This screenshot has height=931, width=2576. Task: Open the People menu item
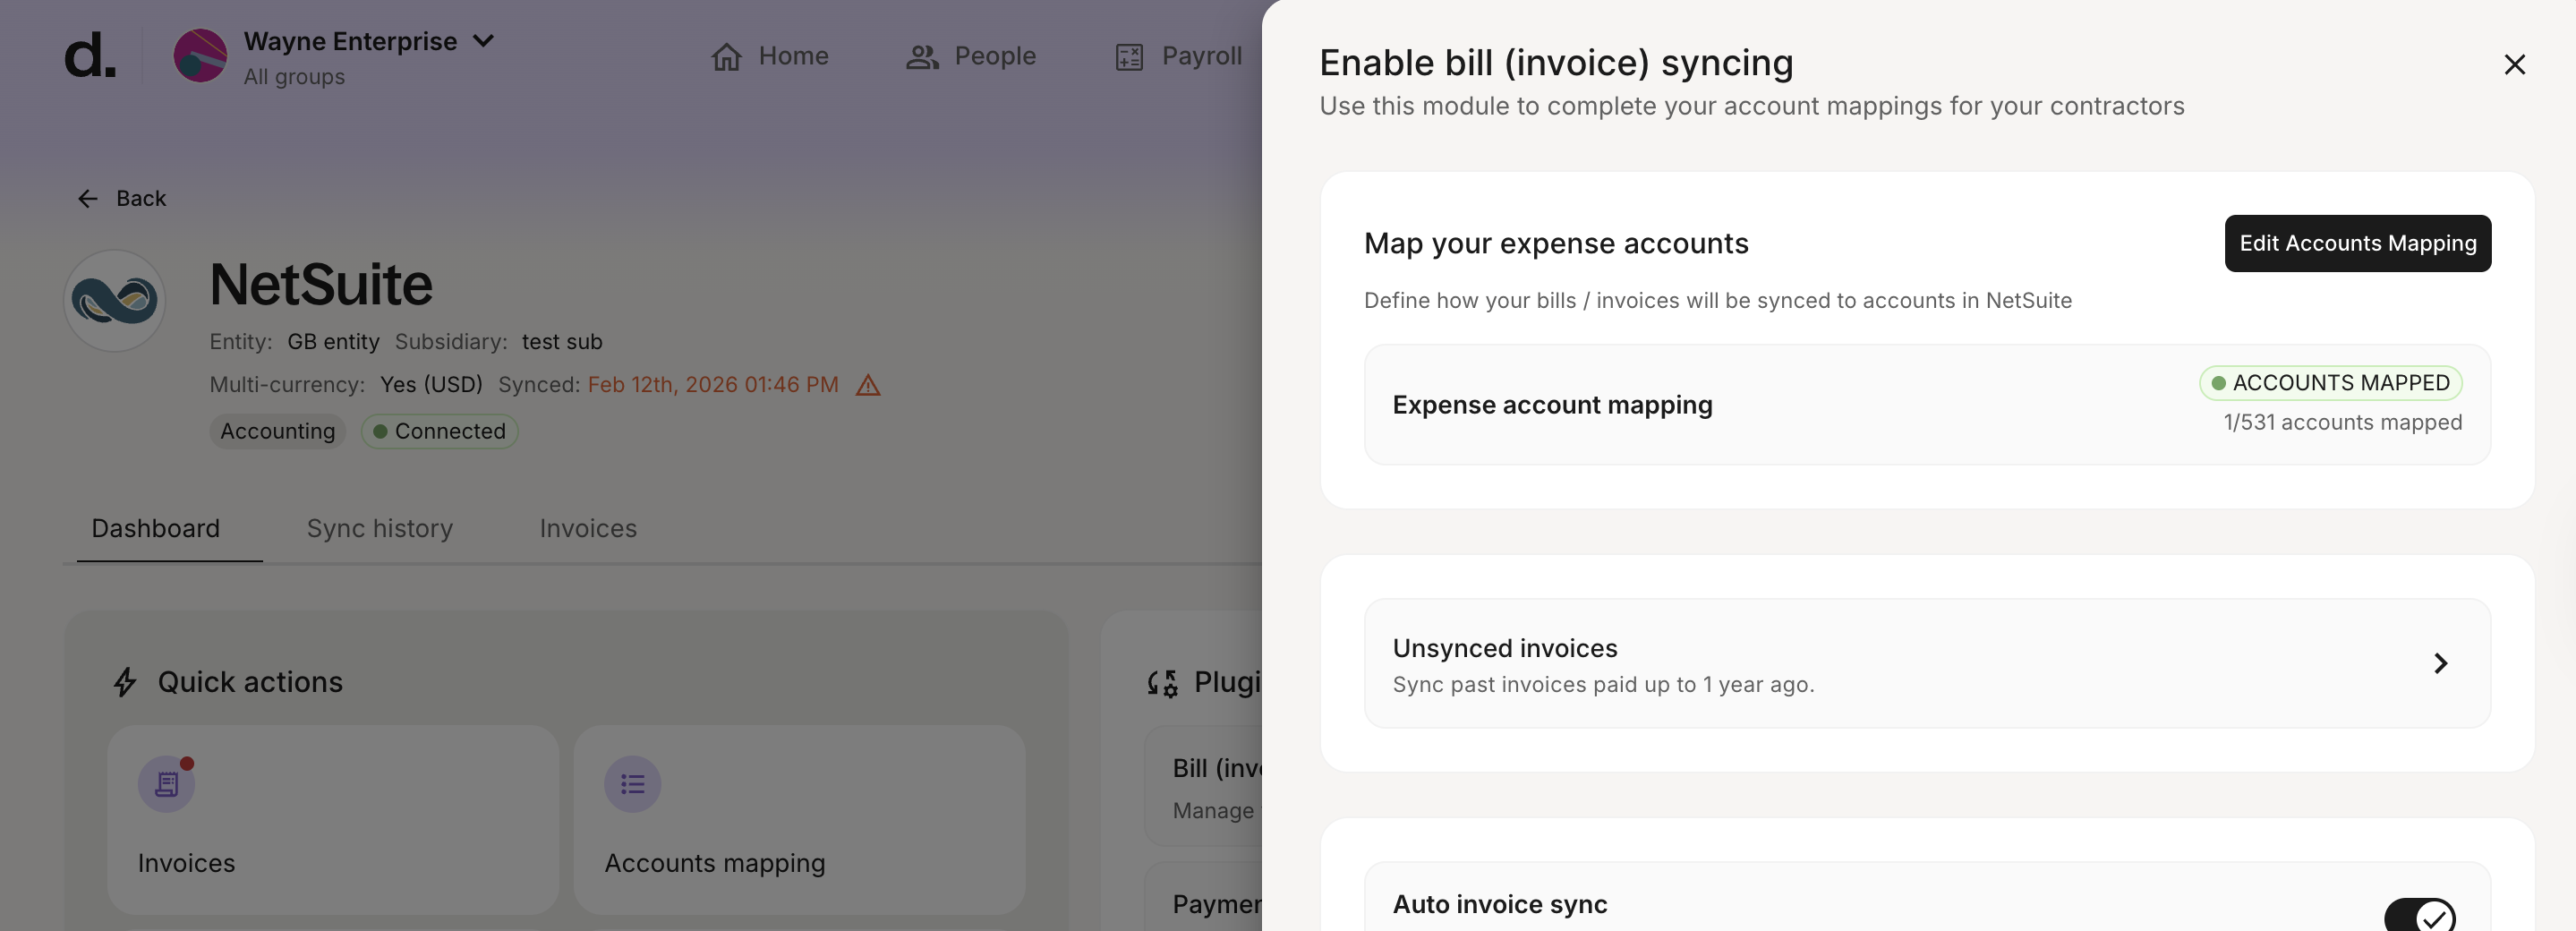[971, 56]
